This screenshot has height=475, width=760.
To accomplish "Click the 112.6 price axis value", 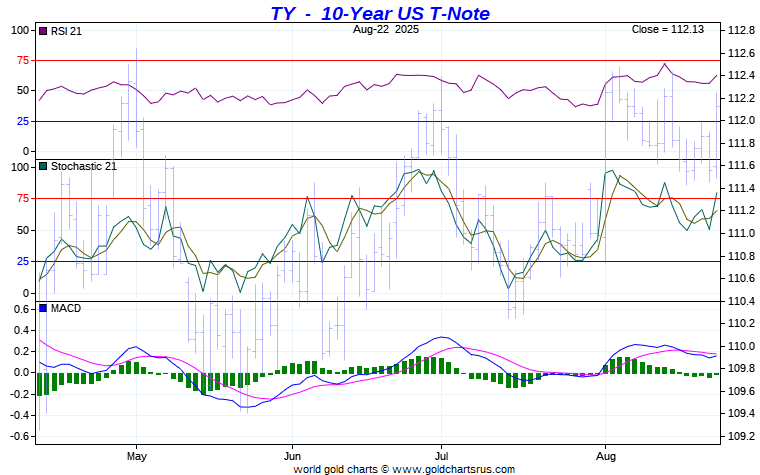I will coord(741,53).
